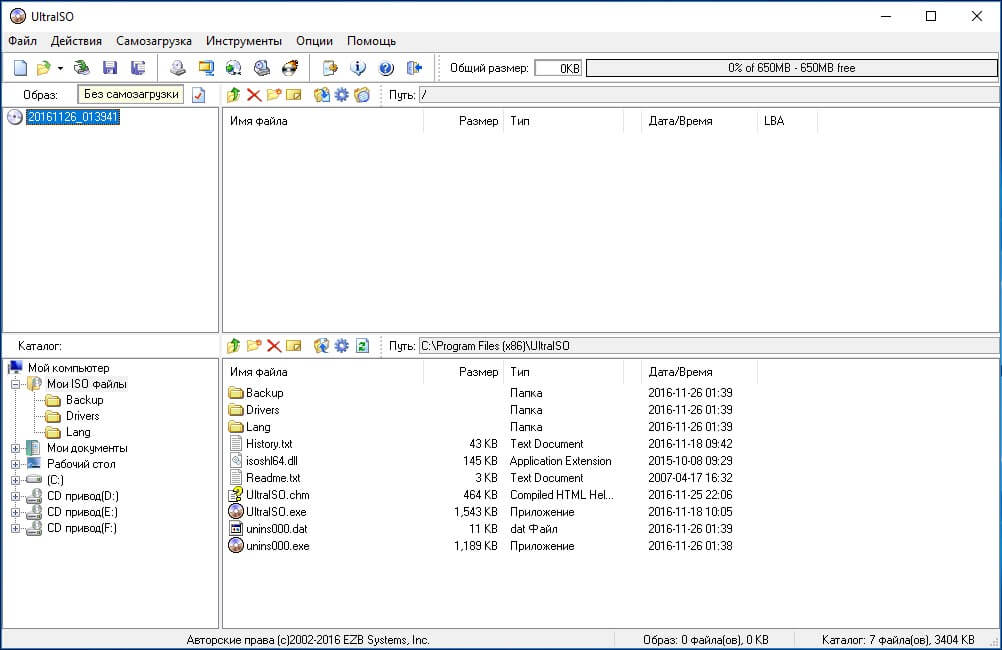The width and height of the screenshot is (1002, 650).
Task: Click the green Refresh icon in Каталог toolbar
Action: click(x=362, y=346)
